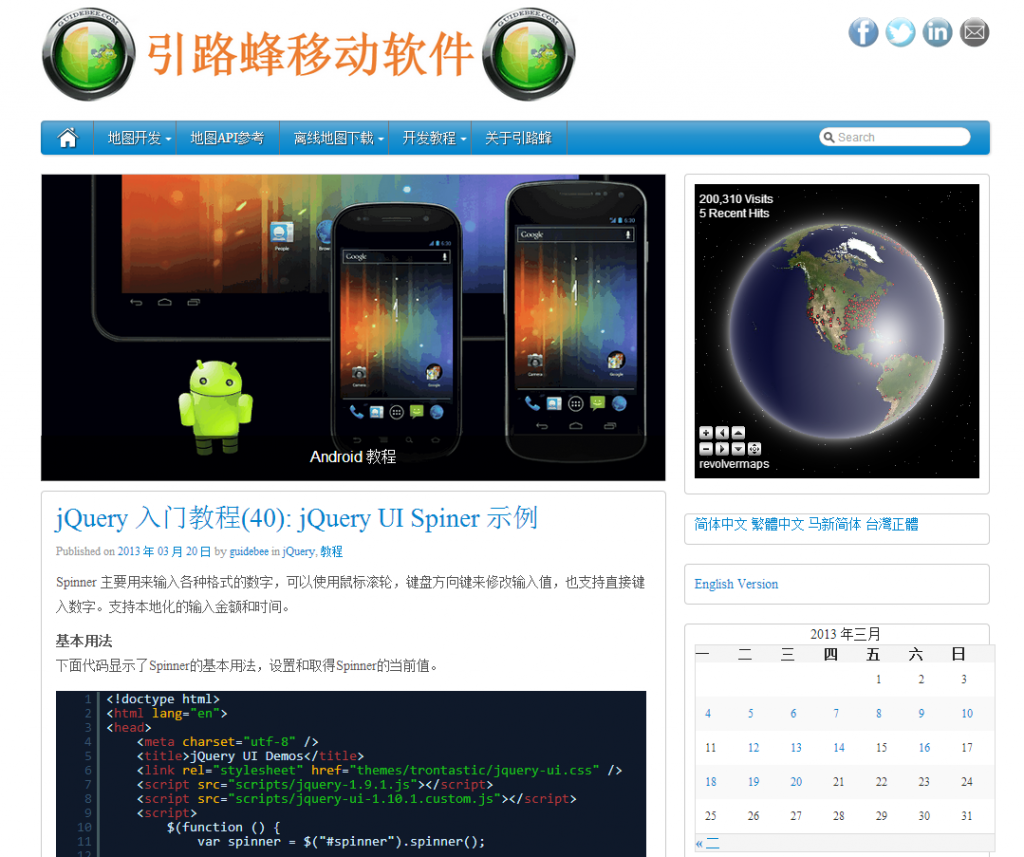Click the 5 Recent Hits text
Viewport: 1024px width, 857px height.
(x=734, y=213)
